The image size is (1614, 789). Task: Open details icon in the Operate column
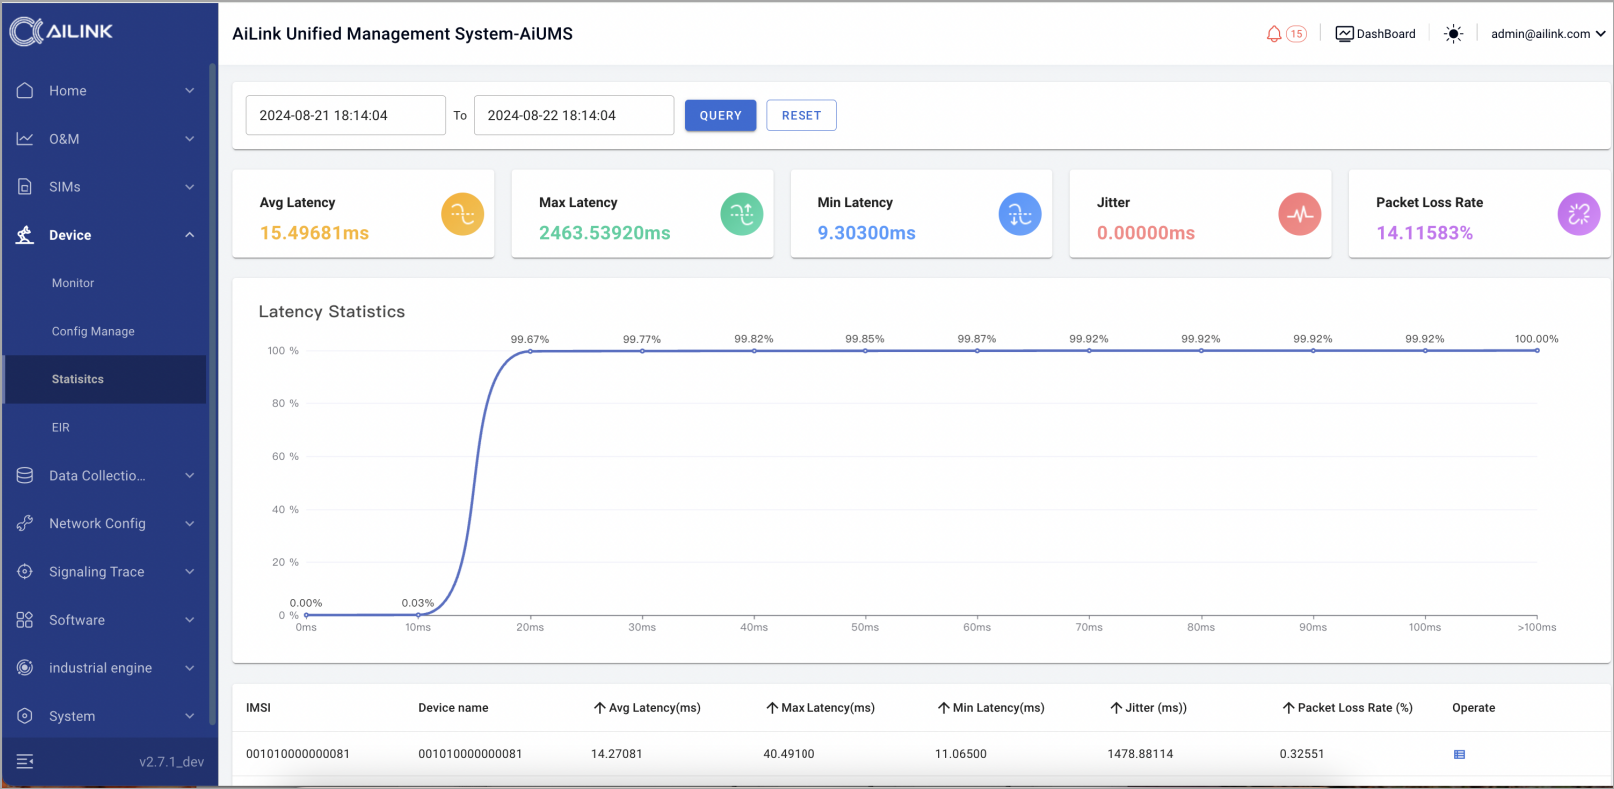coord(1459,755)
